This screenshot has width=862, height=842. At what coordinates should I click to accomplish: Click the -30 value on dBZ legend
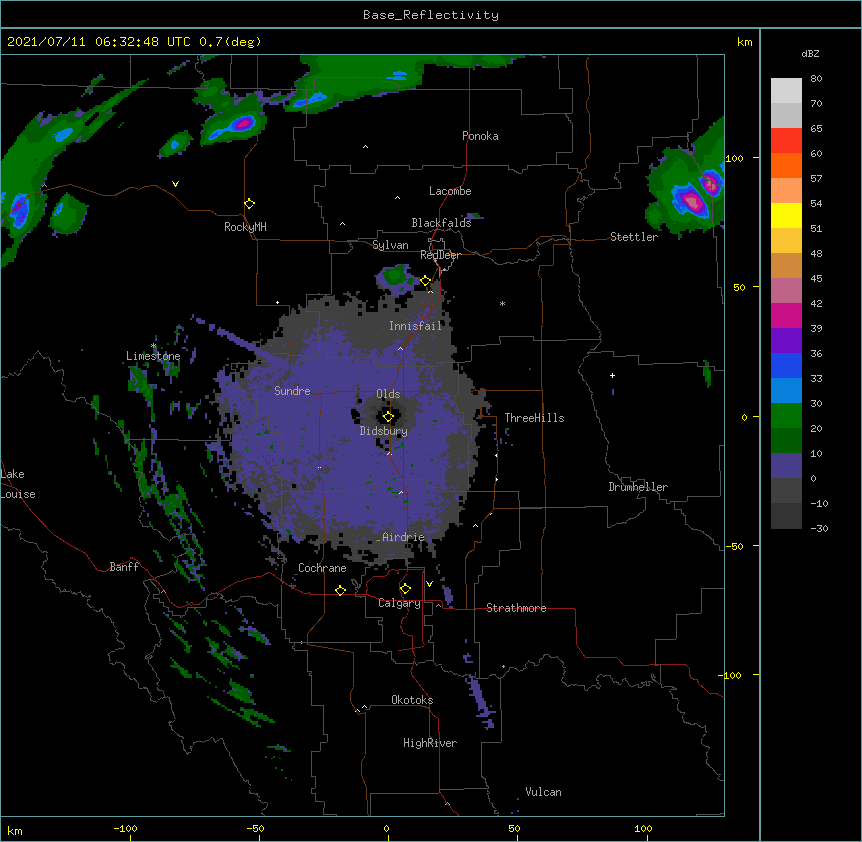[819, 529]
